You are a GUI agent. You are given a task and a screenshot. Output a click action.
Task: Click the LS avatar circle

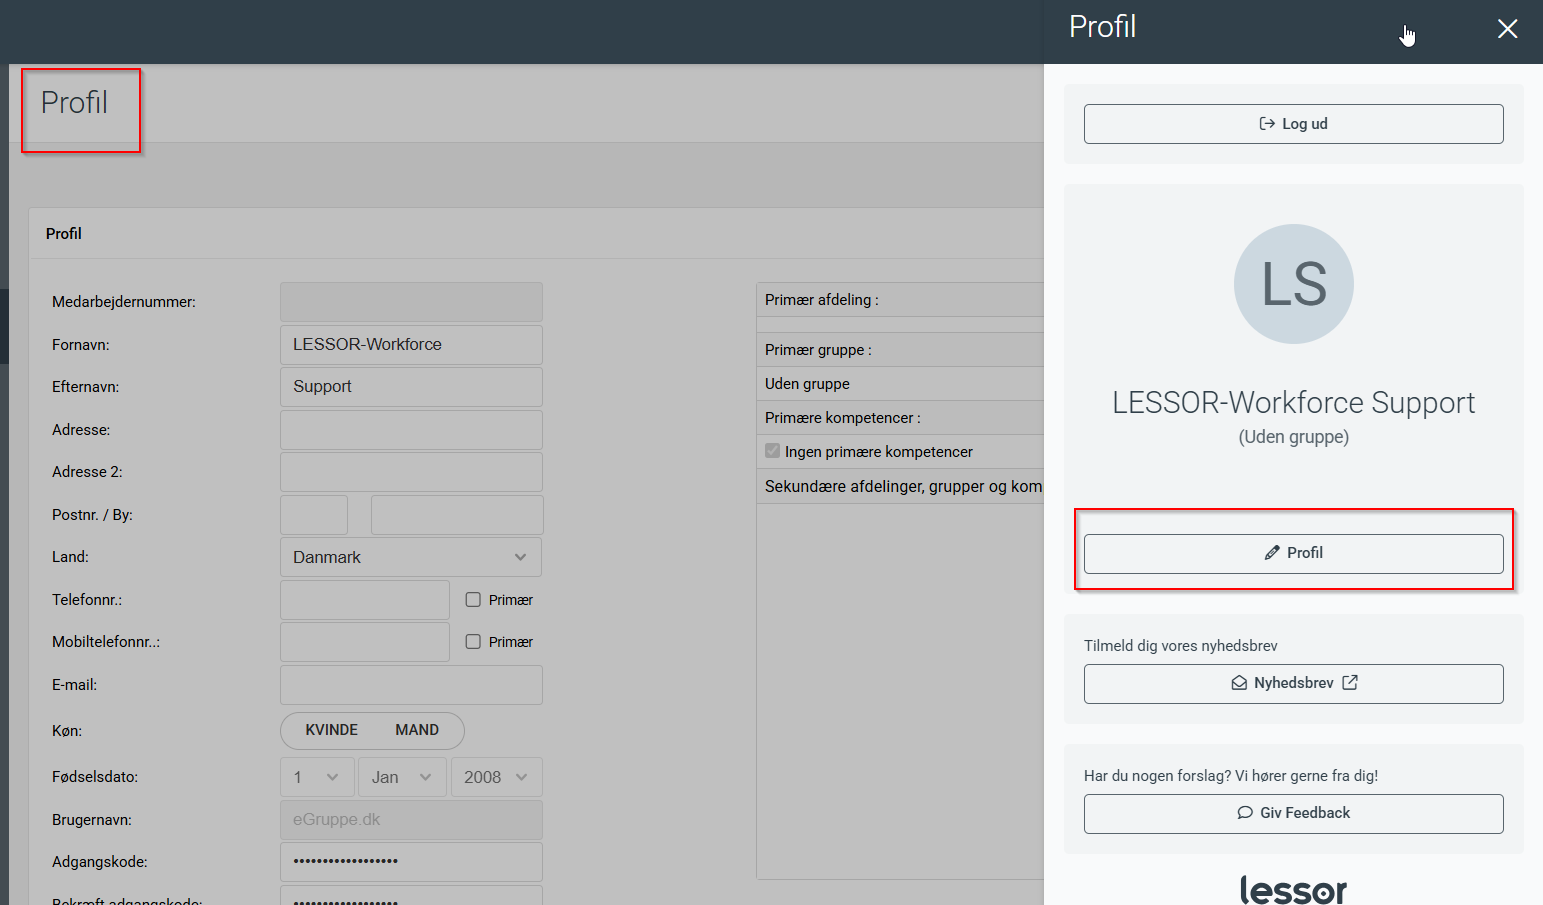tap(1293, 284)
